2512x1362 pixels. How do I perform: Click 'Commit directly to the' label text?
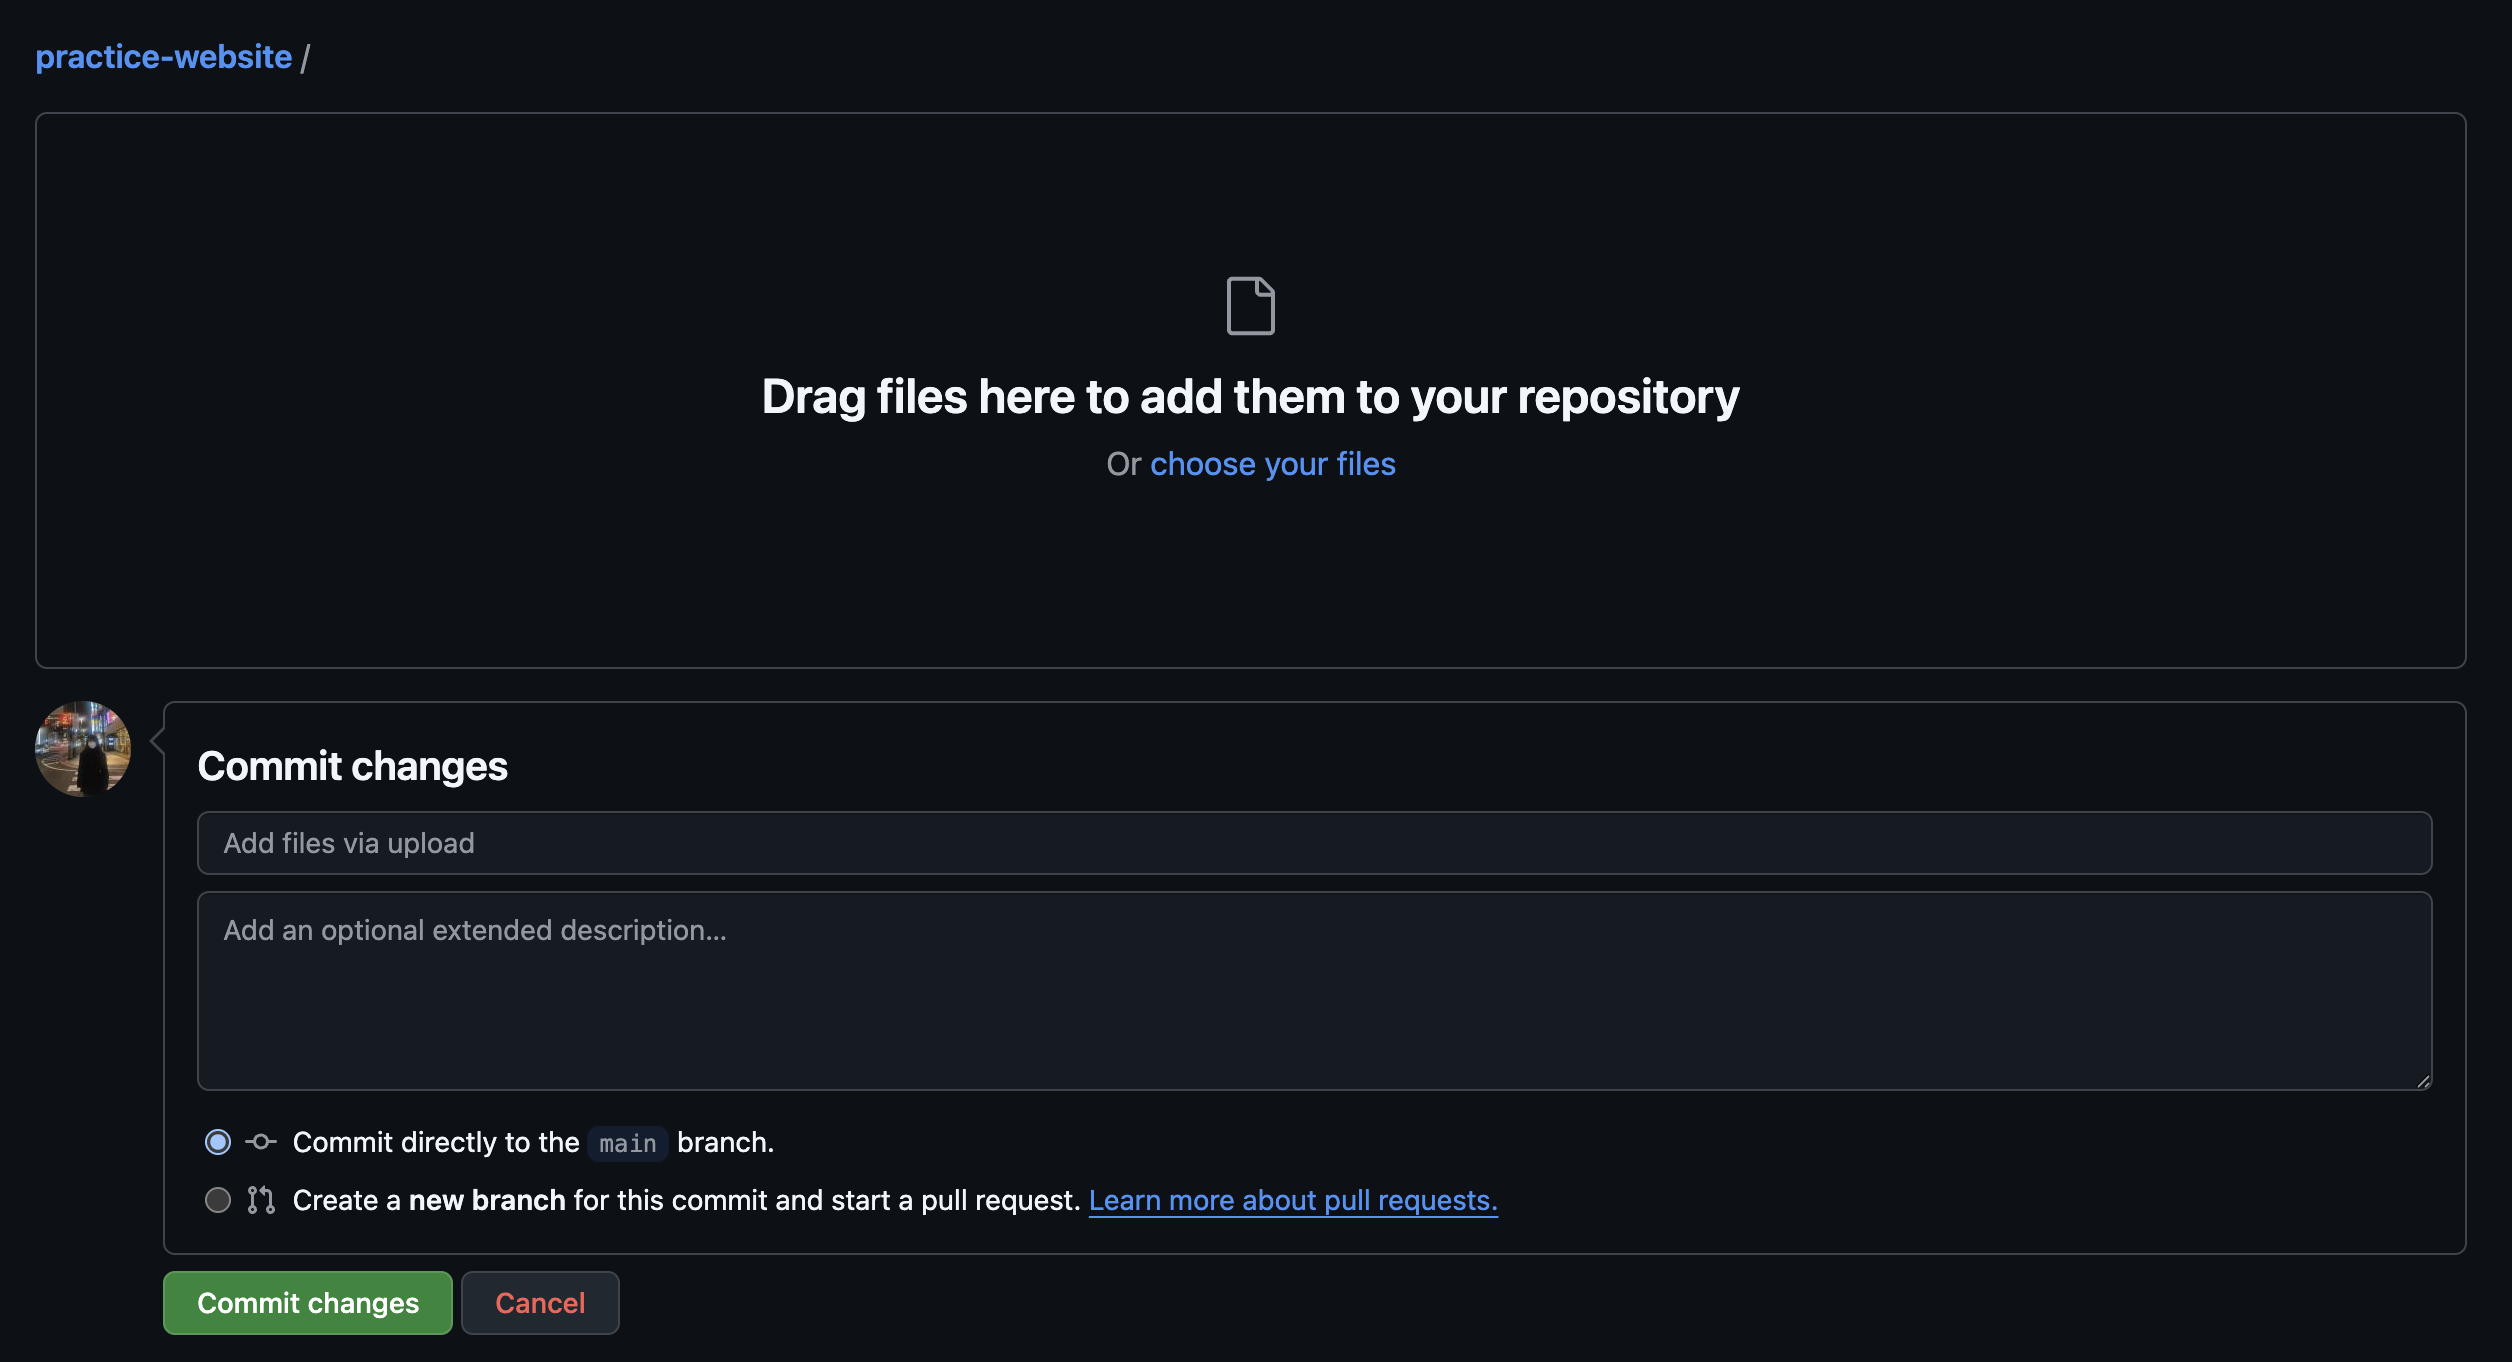[x=435, y=1142]
